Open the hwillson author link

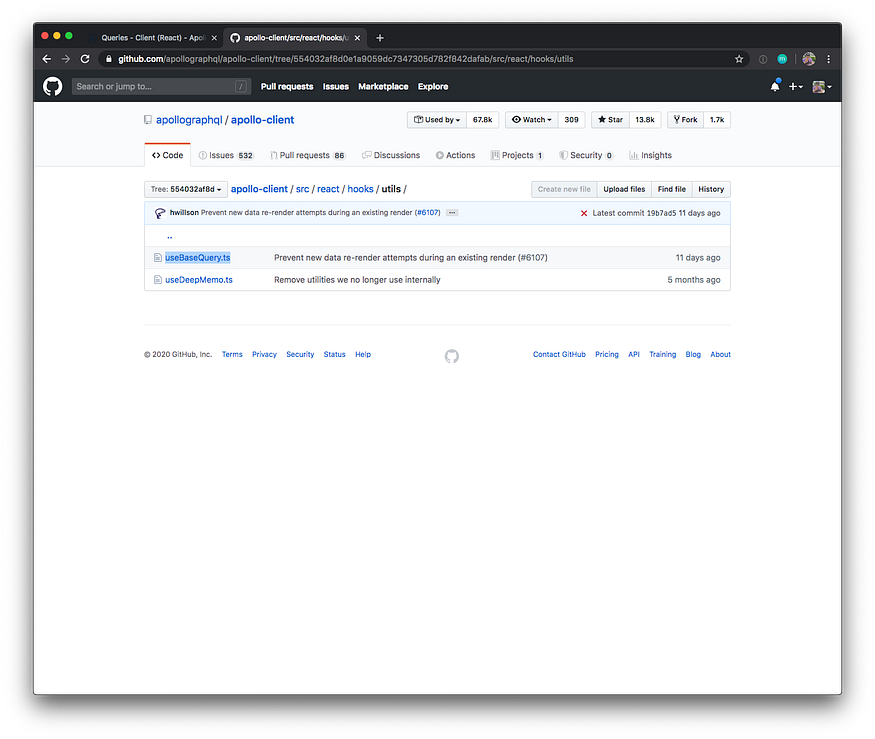184,213
